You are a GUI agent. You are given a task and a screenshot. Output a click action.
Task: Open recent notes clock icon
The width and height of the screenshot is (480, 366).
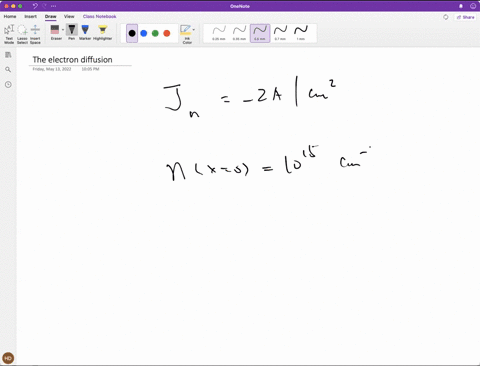8,85
